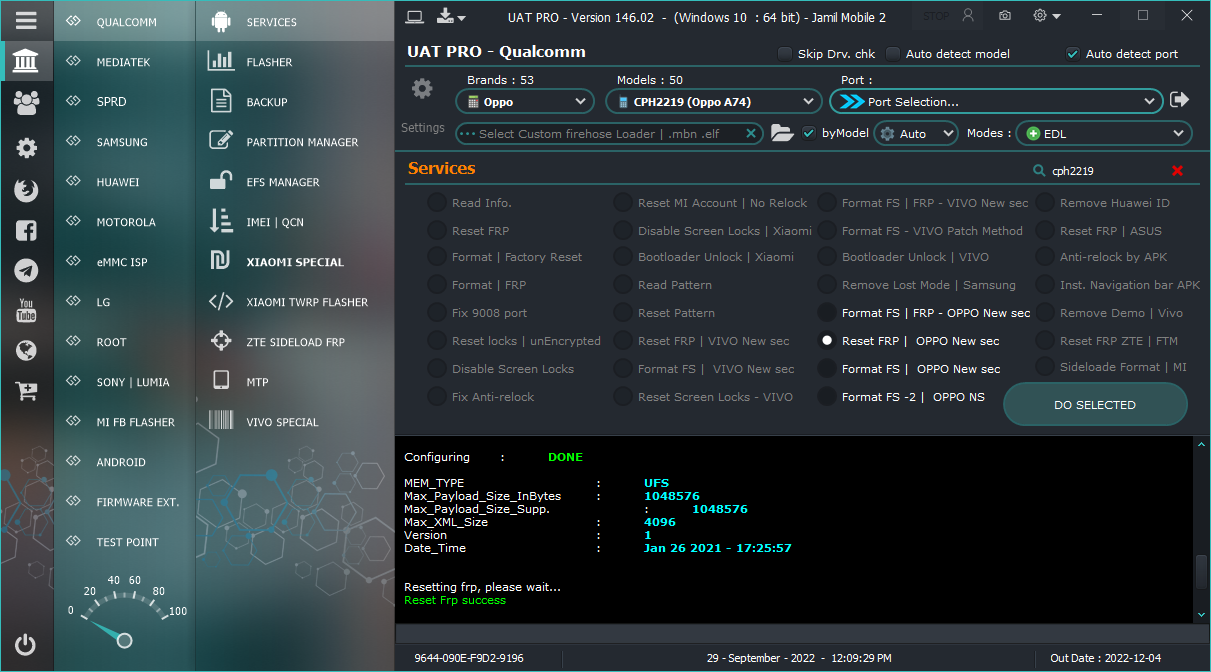The width and height of the screenshot is (1211, 672).
Task: Select the bank building sidebar icon
Action: [26, 62]
